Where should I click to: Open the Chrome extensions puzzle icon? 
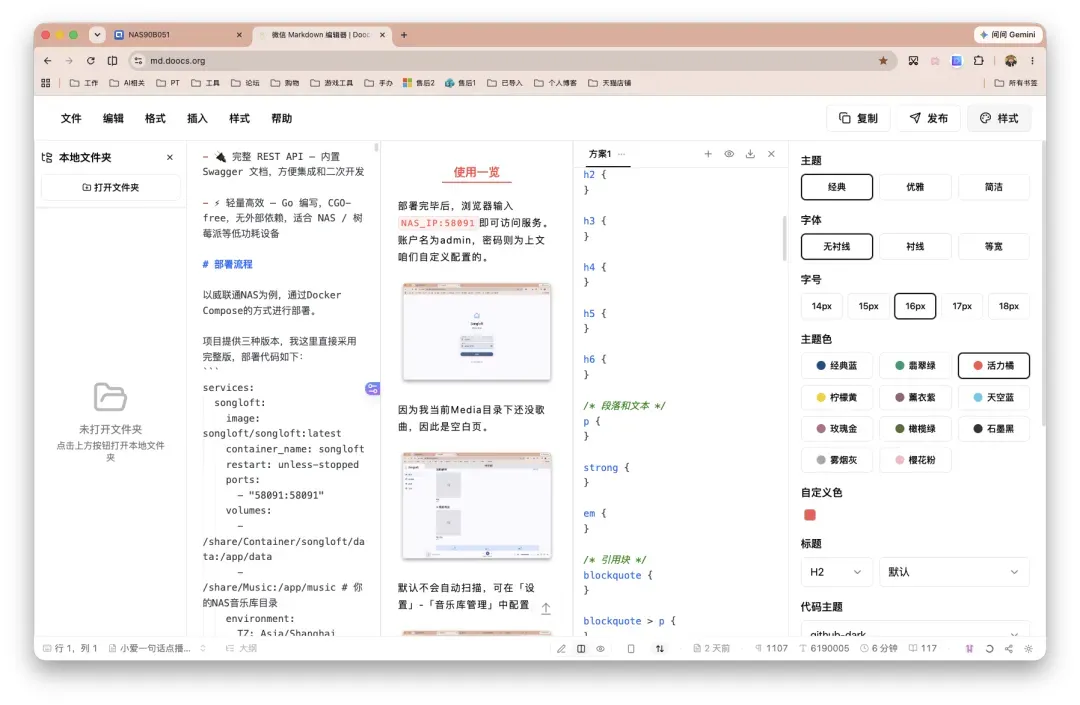point(978,61)
